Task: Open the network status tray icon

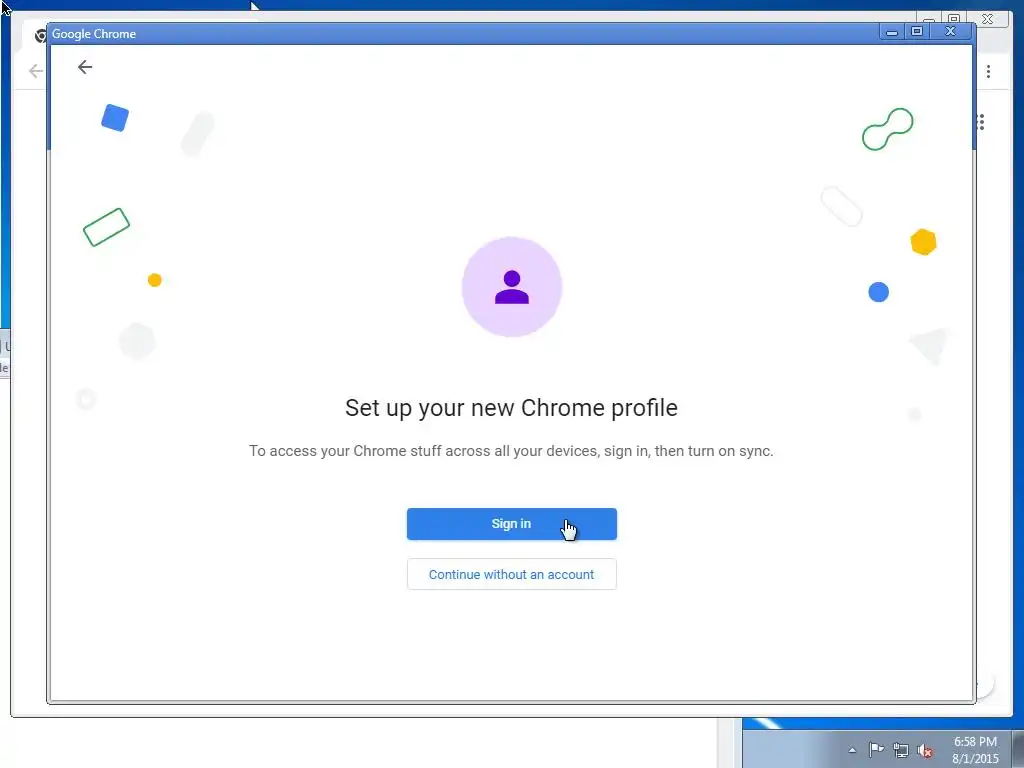Action: pos(901,750)
